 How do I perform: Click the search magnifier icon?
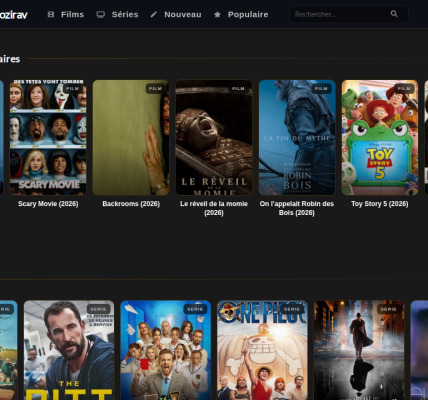click(x=394, y=14)
